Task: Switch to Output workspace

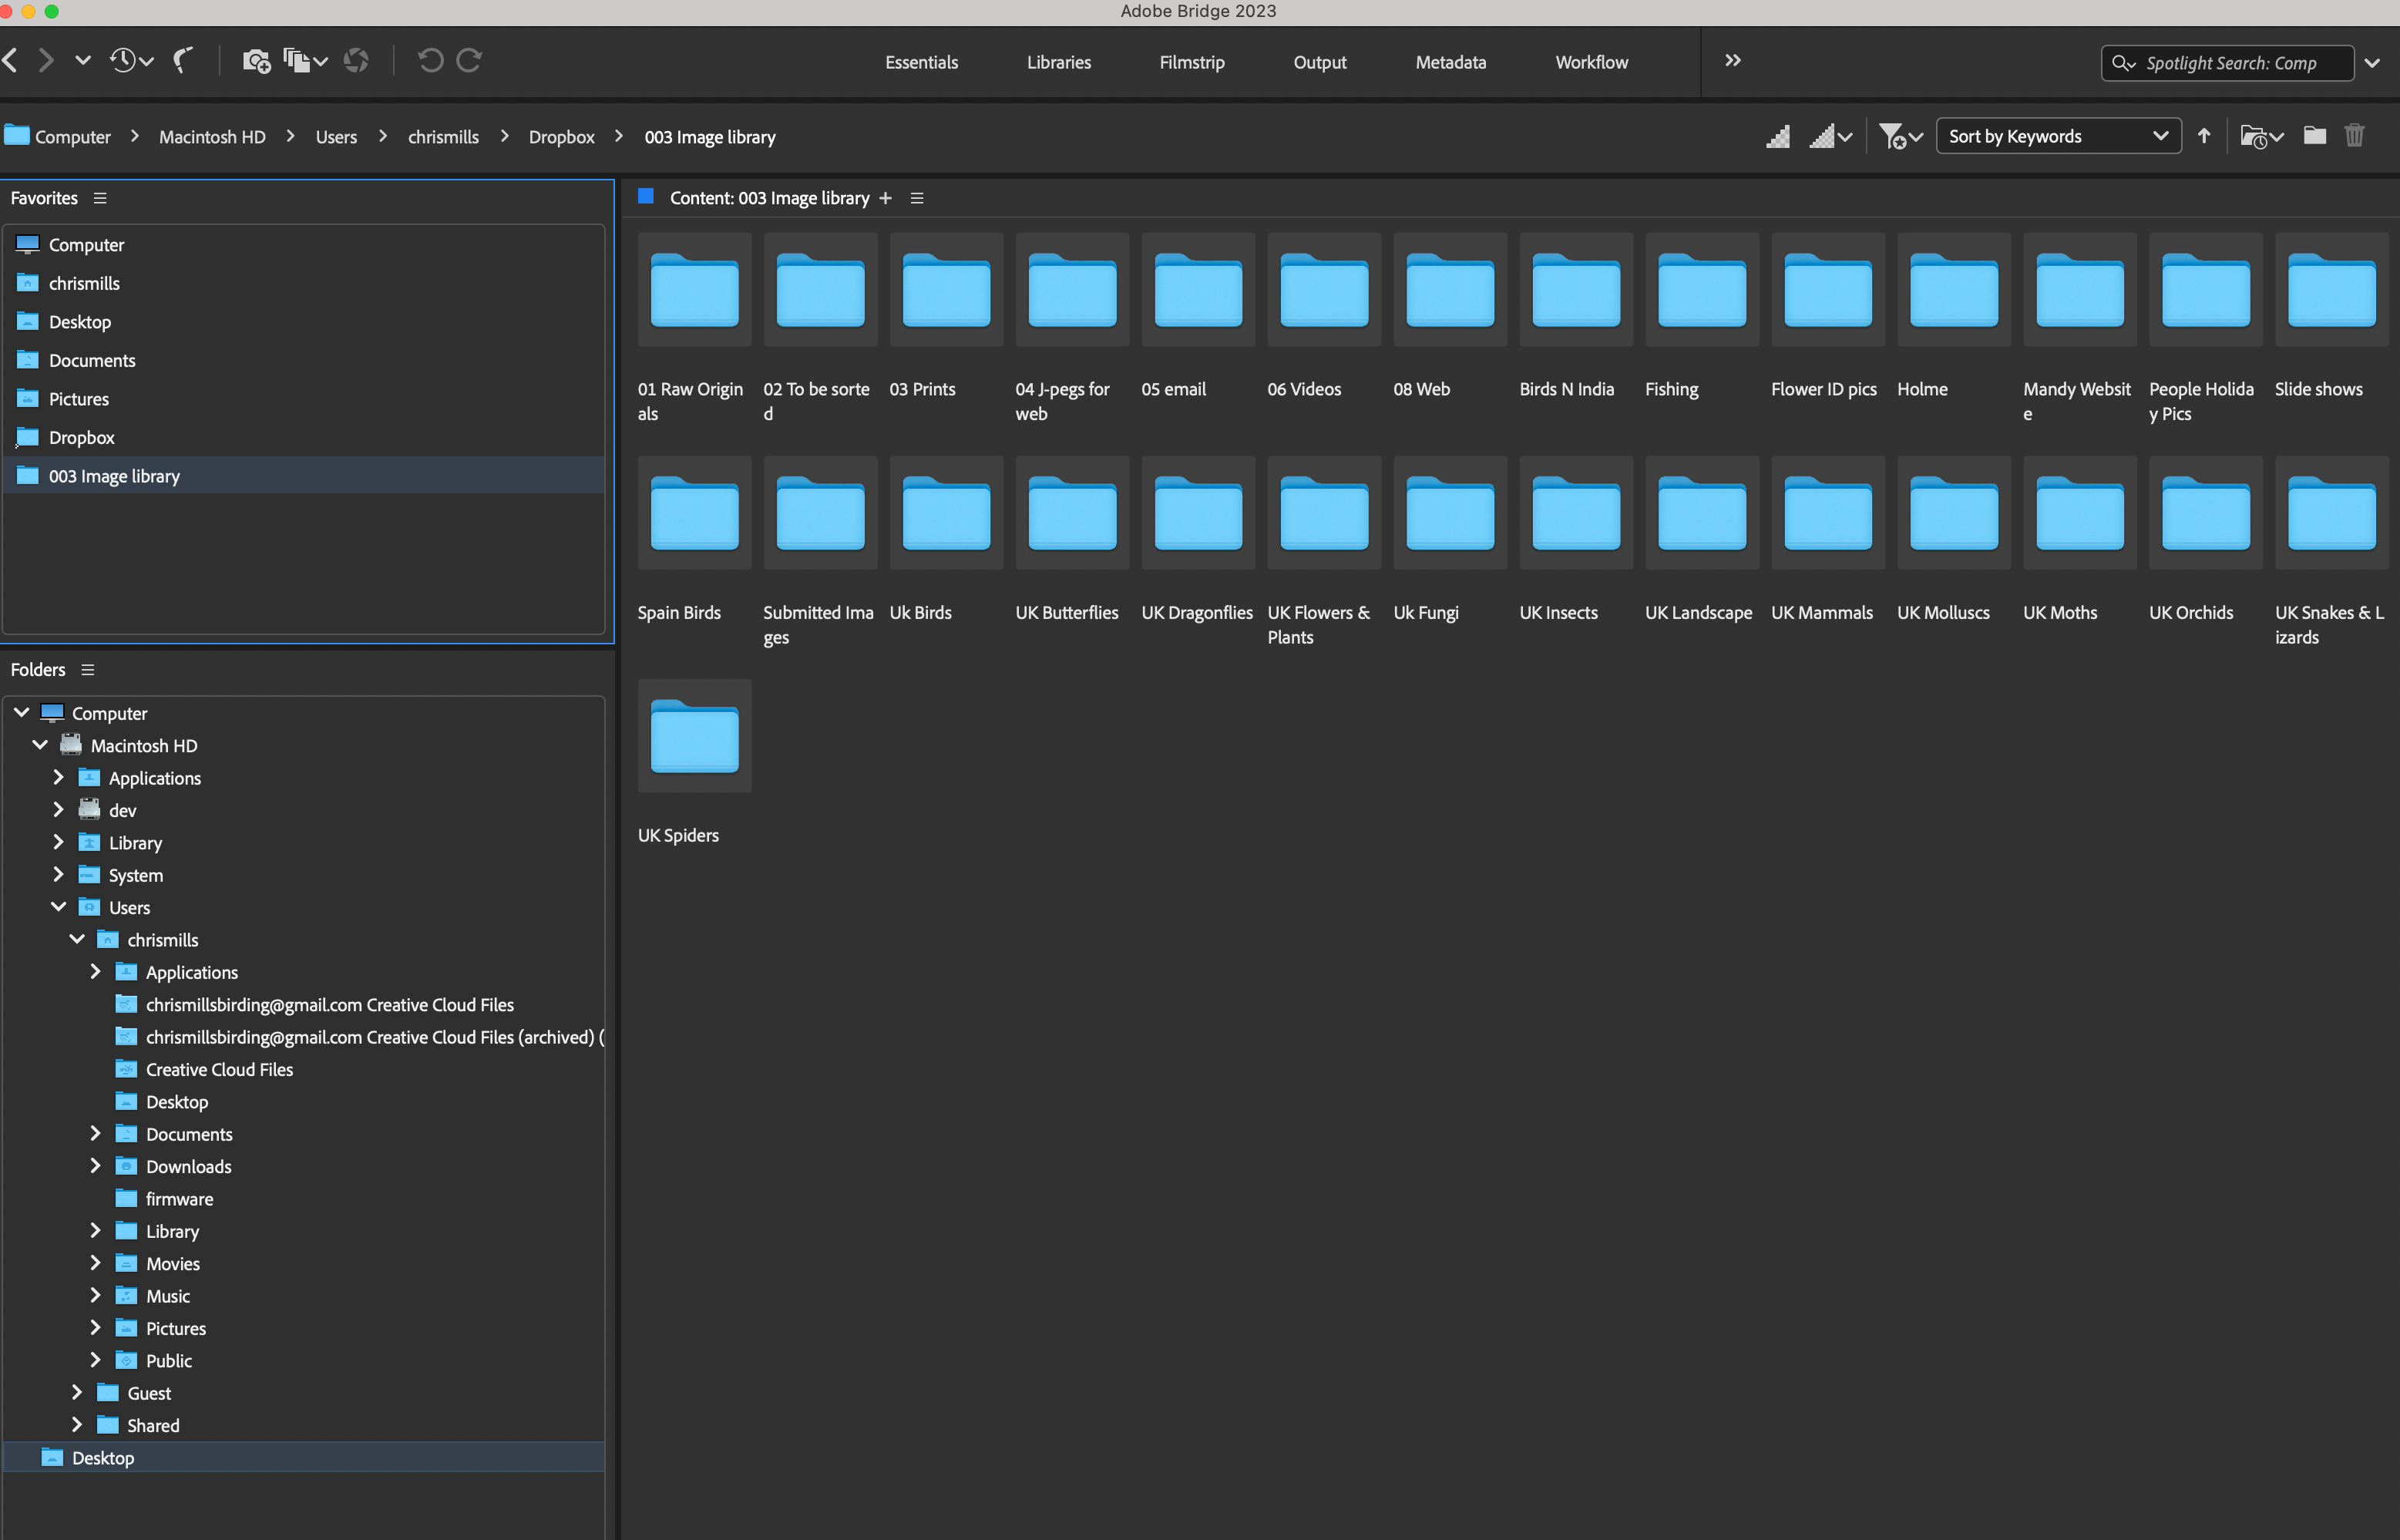Action: [x=1319, y=62]
